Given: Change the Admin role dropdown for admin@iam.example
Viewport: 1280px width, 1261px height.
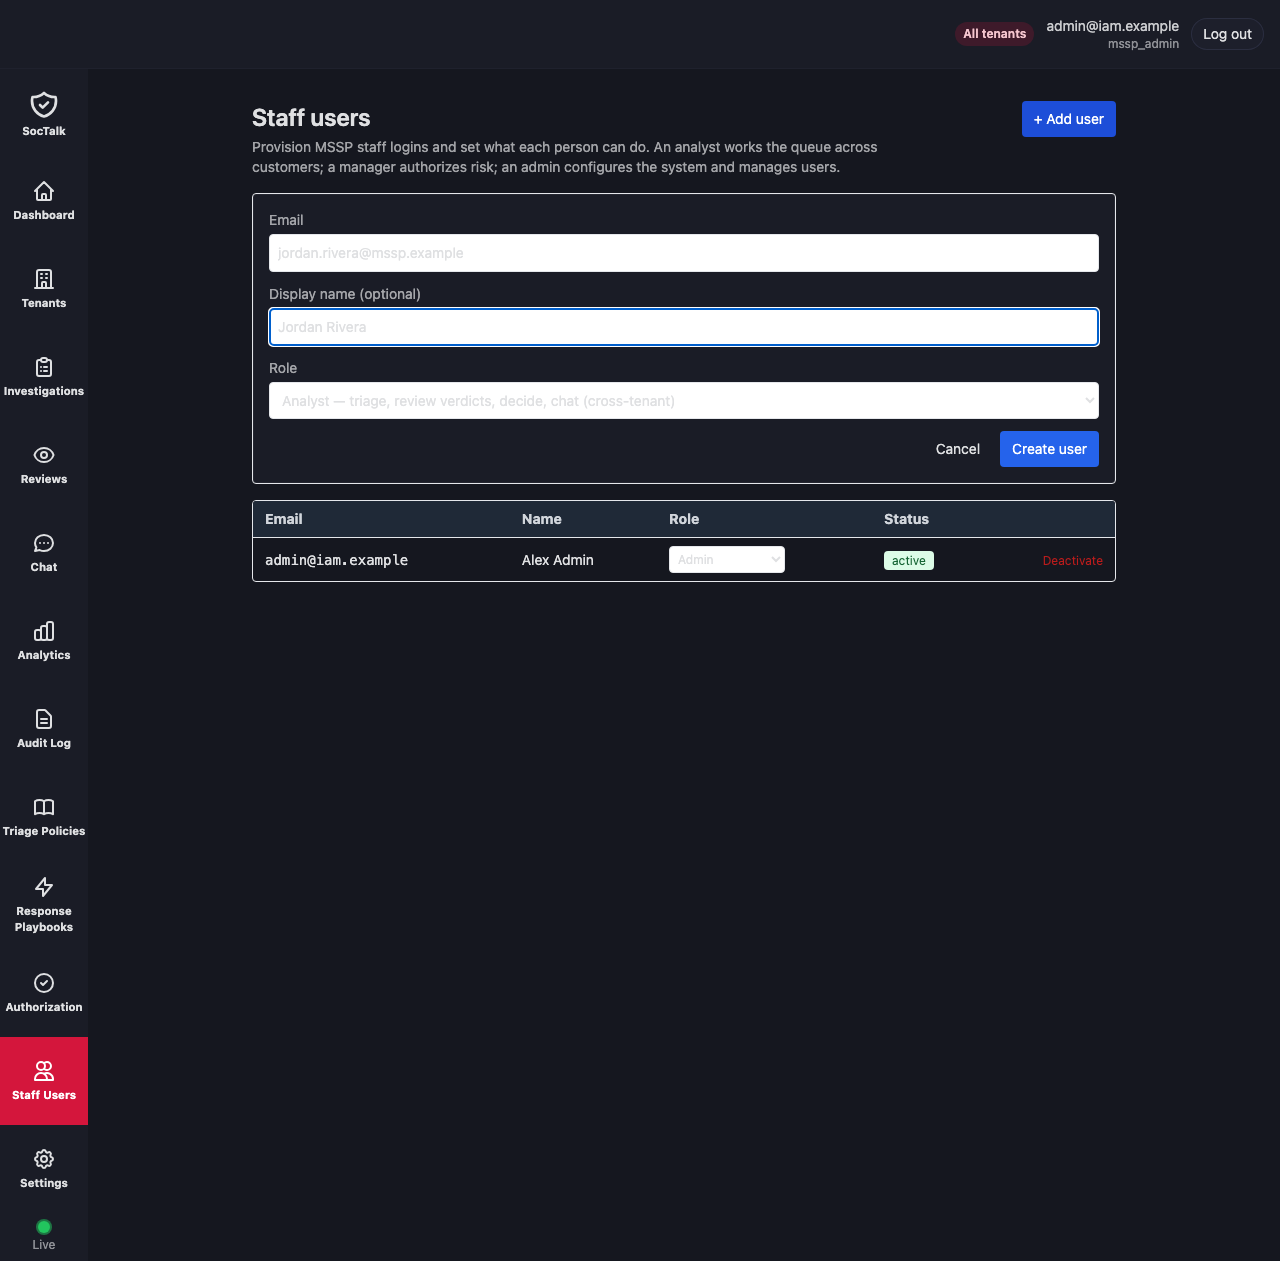Looking at the screenshot, I should pos(727,560).
